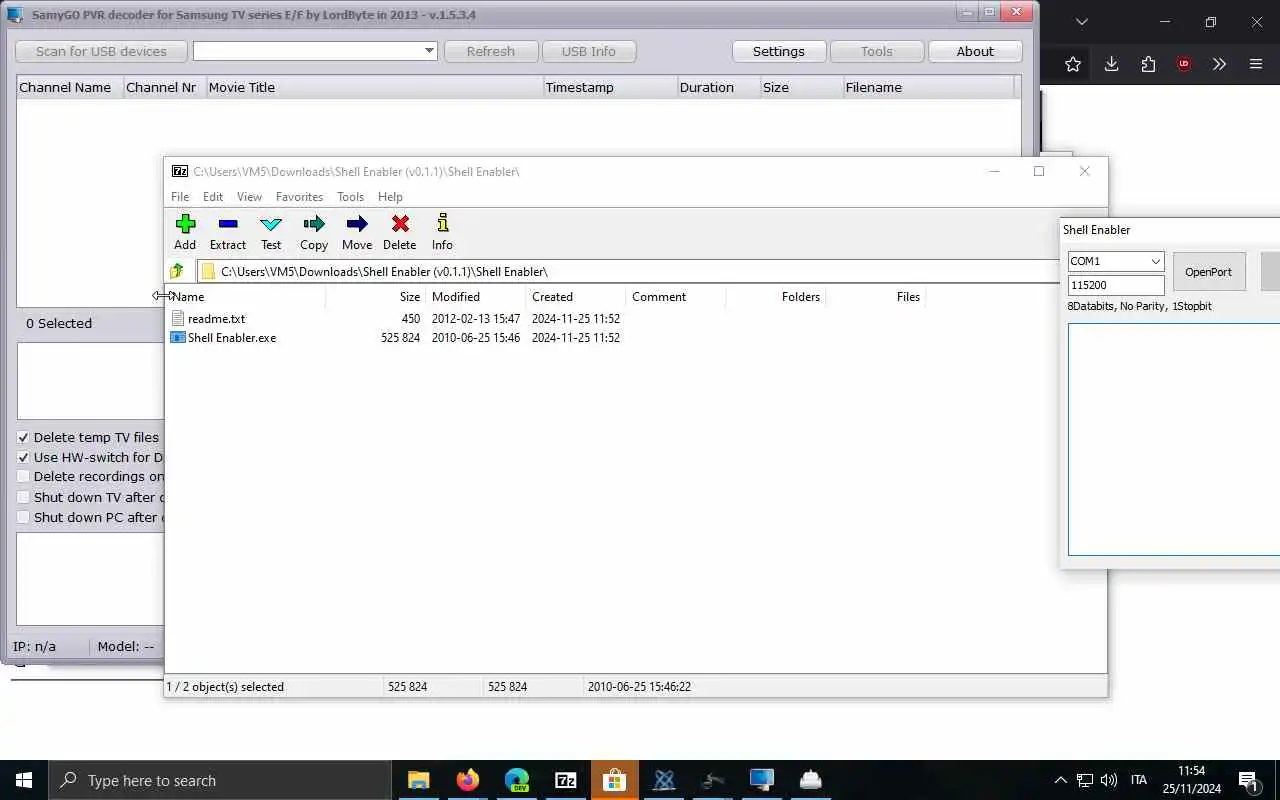This screenshot has width=1280, height=800.
Task: Click the Settings button in SamyGO
Action: [778, 51]
